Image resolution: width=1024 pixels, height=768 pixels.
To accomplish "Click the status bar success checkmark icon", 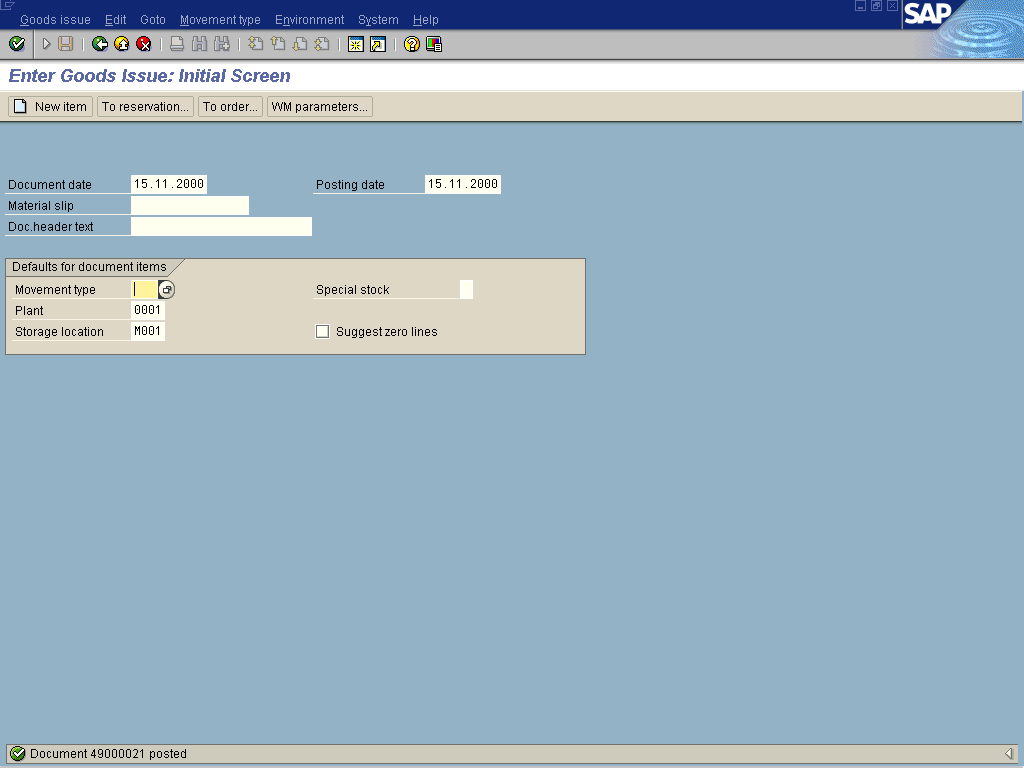I will (18, 754).
